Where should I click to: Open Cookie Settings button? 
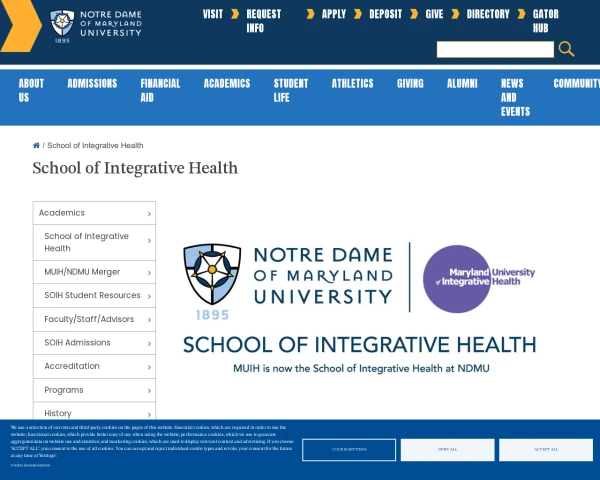point(348,449)
